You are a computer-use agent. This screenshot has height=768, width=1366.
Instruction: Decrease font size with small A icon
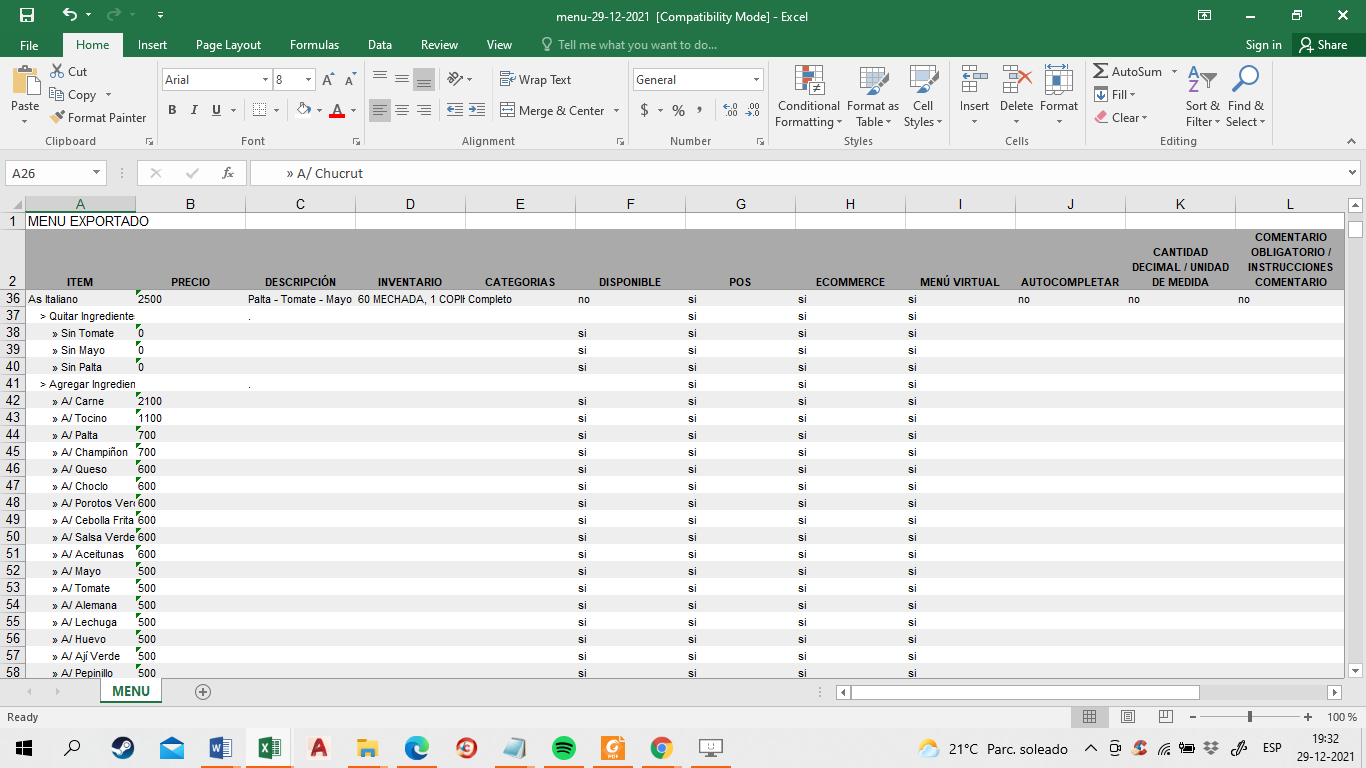[350, 80]
